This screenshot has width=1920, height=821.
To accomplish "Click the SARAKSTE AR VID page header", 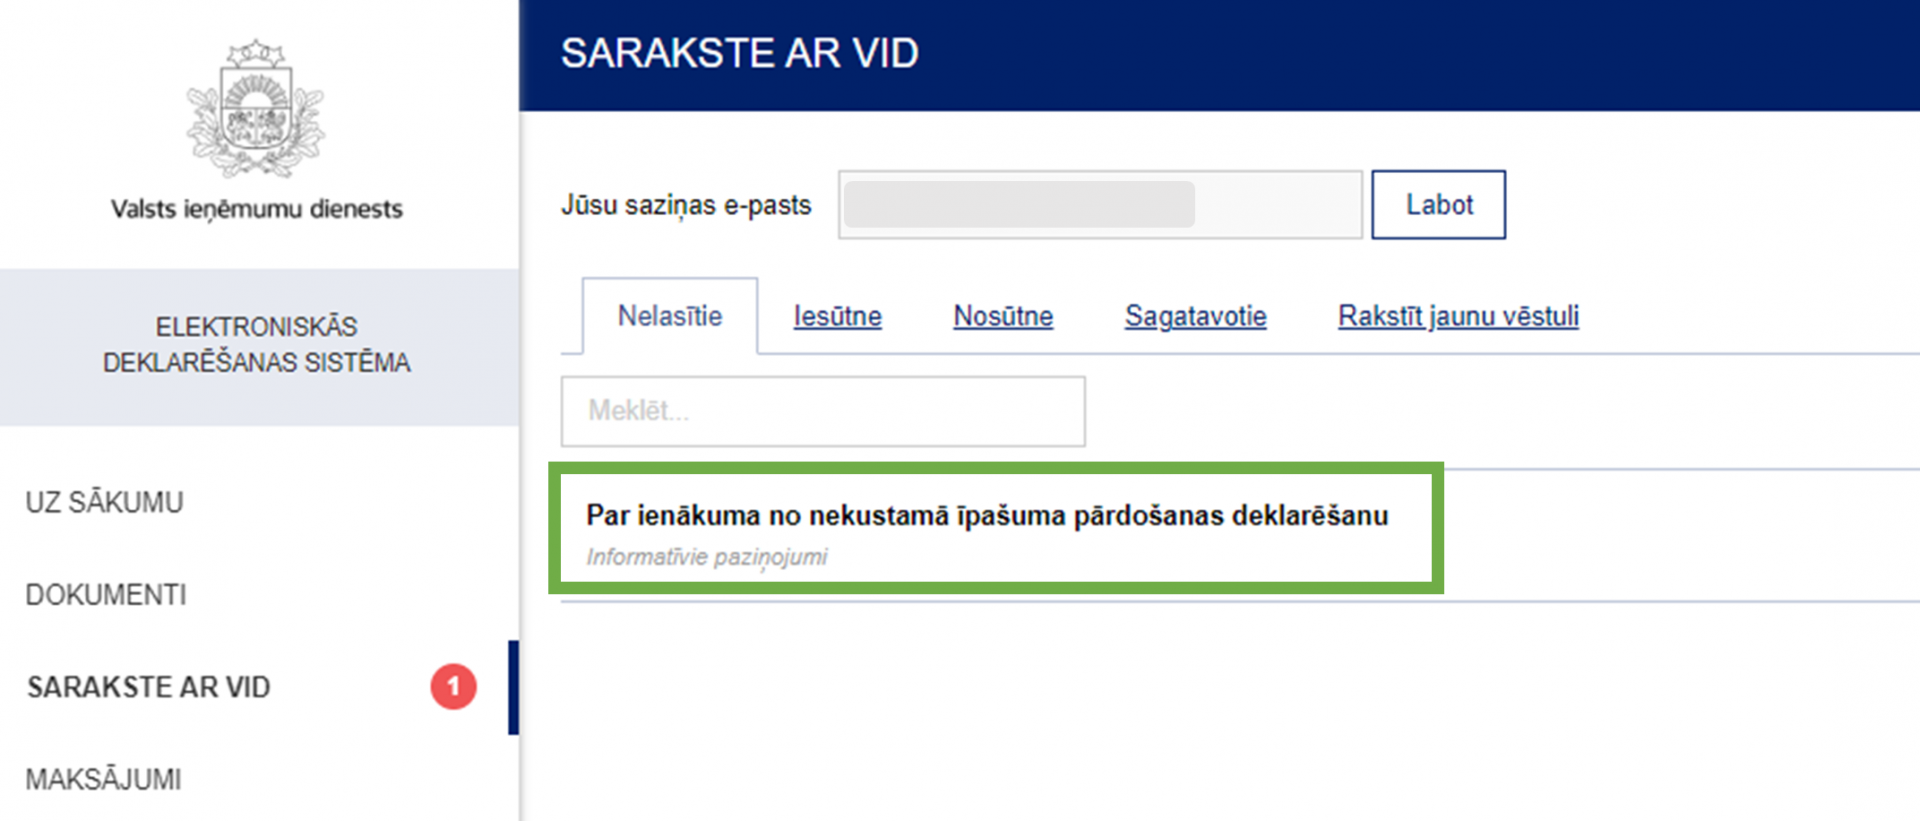I will (x=739, y=53).
